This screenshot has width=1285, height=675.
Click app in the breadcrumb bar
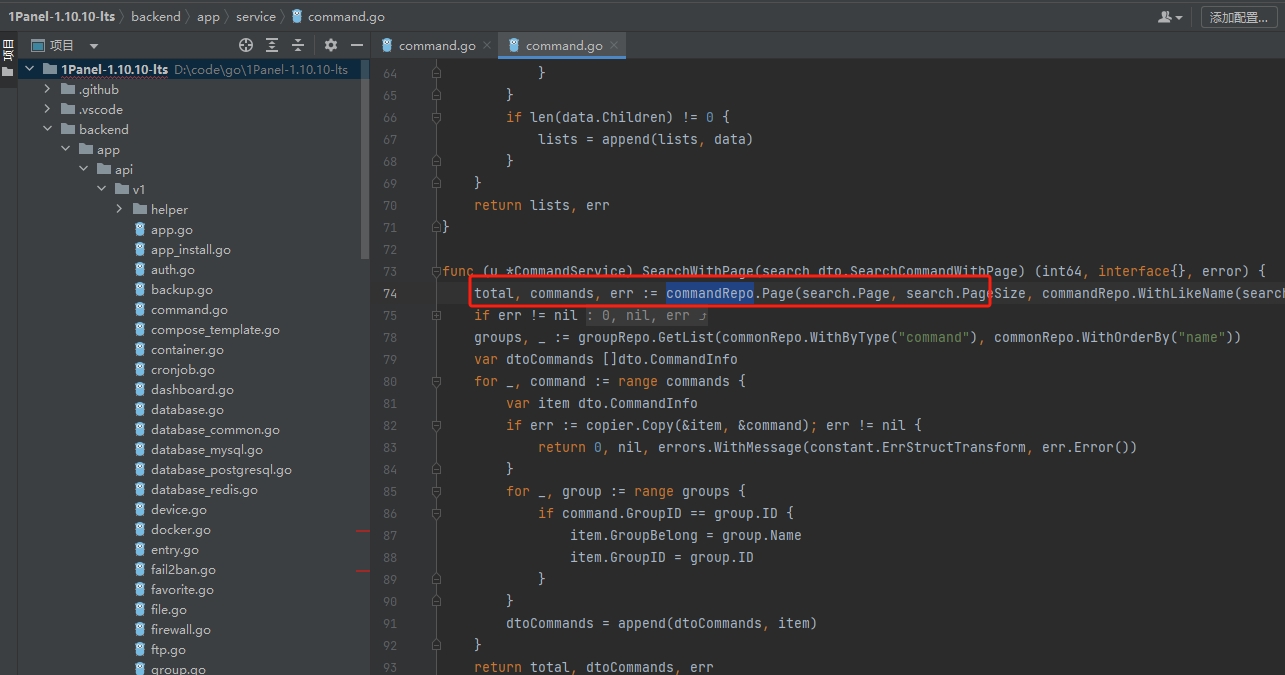[x=208, y=17]
